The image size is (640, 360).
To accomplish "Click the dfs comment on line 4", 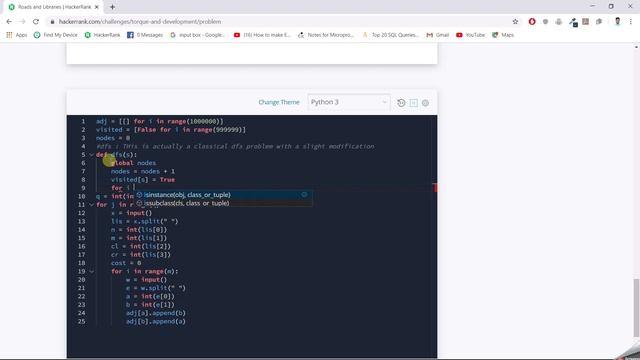I will point(235,146).
